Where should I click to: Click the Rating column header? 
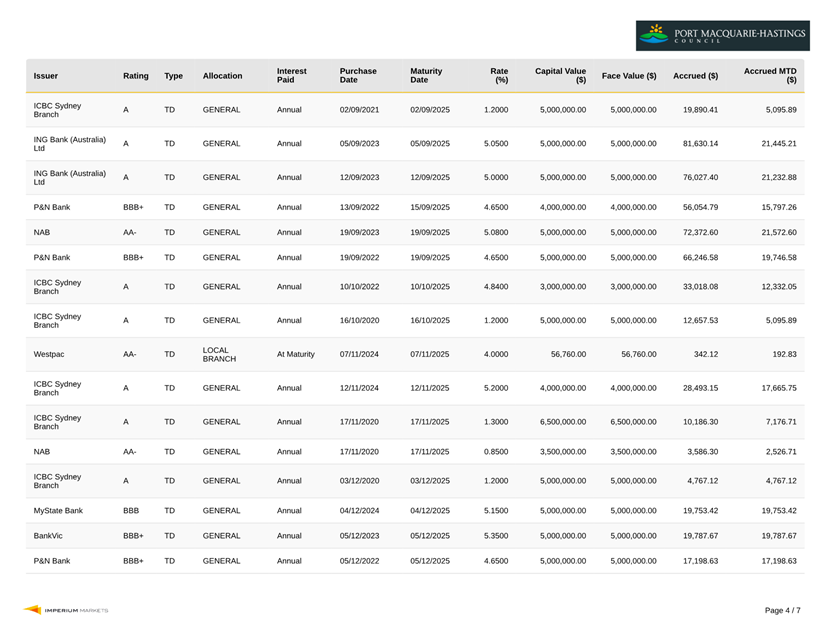pyautogui.click(x=136, y=76)
